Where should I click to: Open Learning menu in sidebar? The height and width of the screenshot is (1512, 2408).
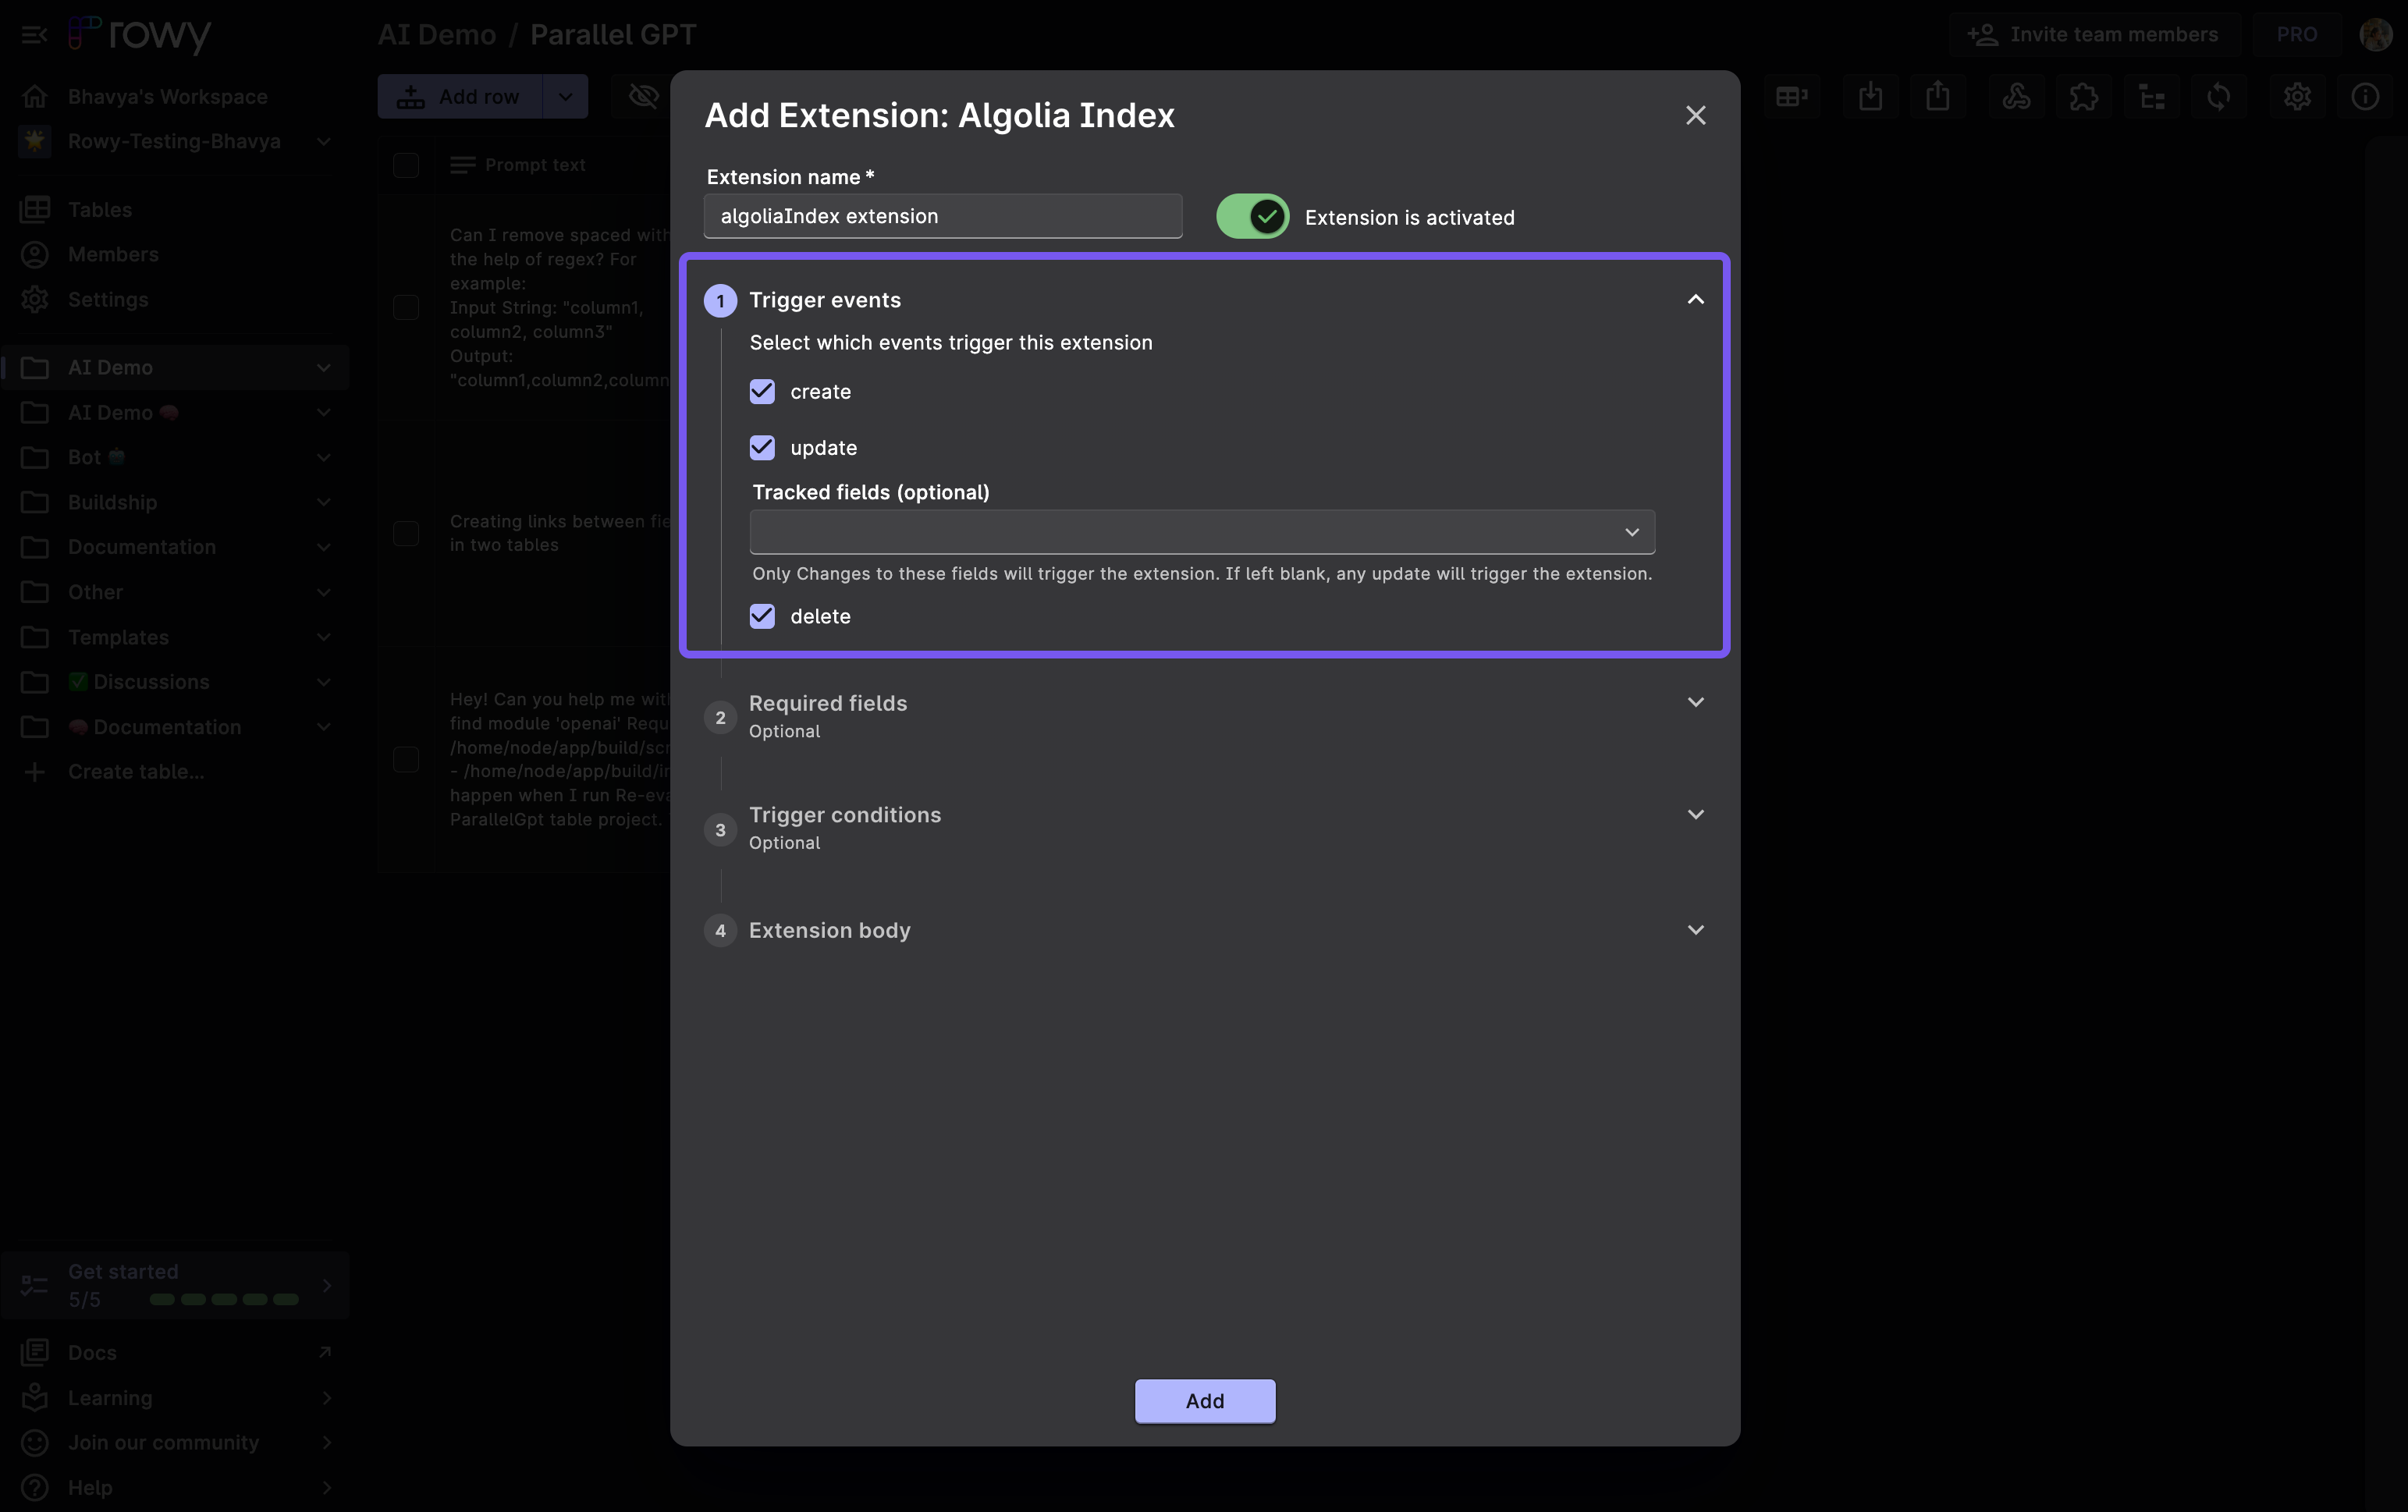tap(174, 1397)
